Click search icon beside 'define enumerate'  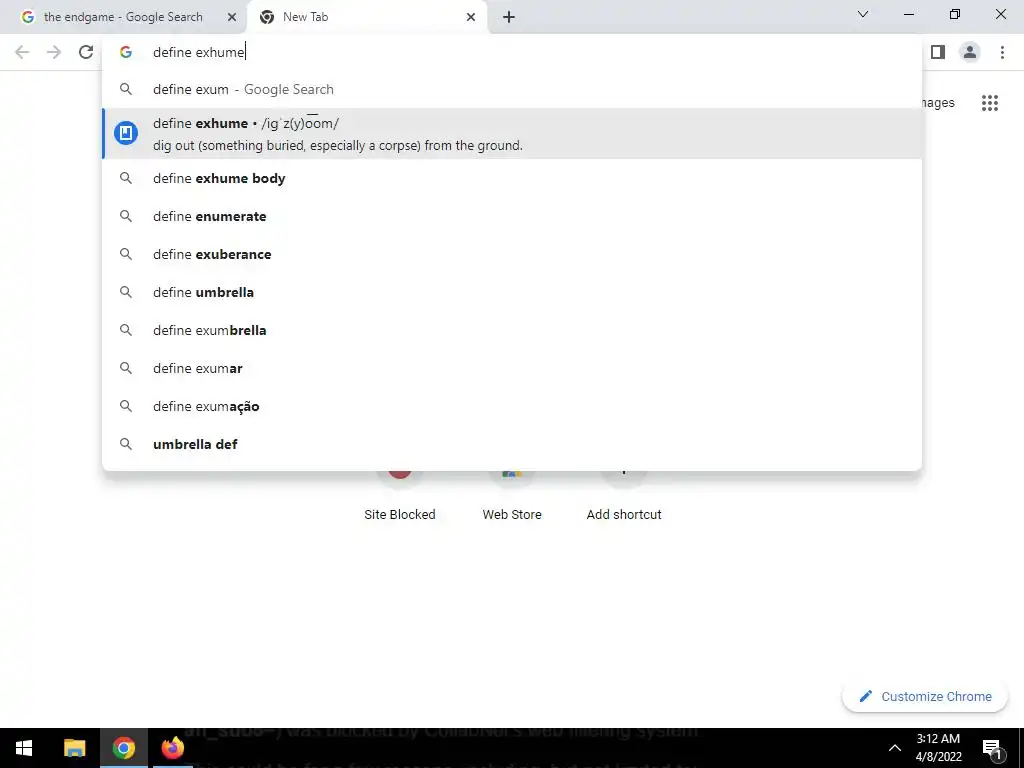(126, 216)
